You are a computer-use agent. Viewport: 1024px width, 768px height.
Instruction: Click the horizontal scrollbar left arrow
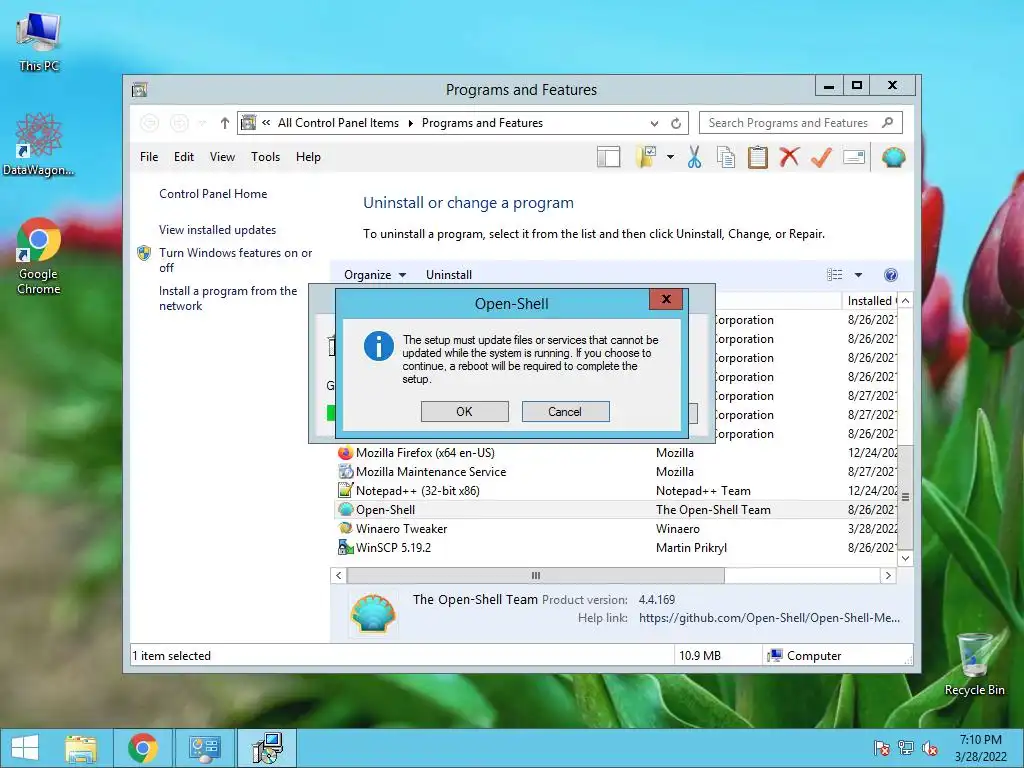point(338,575)
